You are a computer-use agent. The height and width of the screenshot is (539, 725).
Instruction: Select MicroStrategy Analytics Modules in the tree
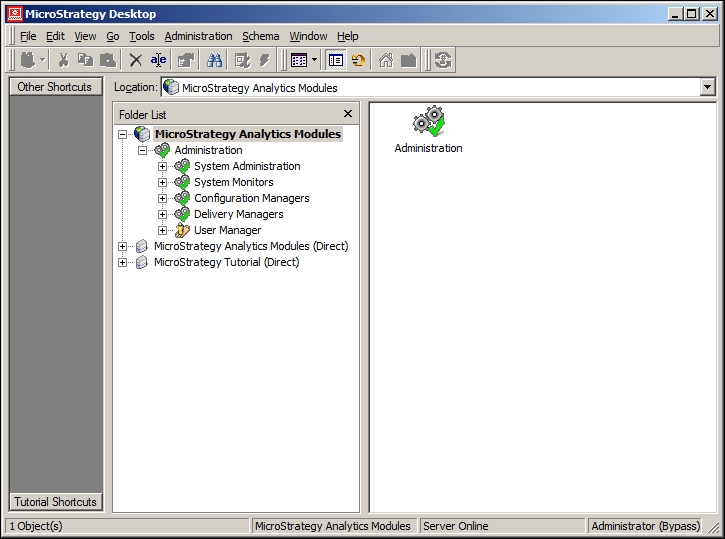(248, 134)
